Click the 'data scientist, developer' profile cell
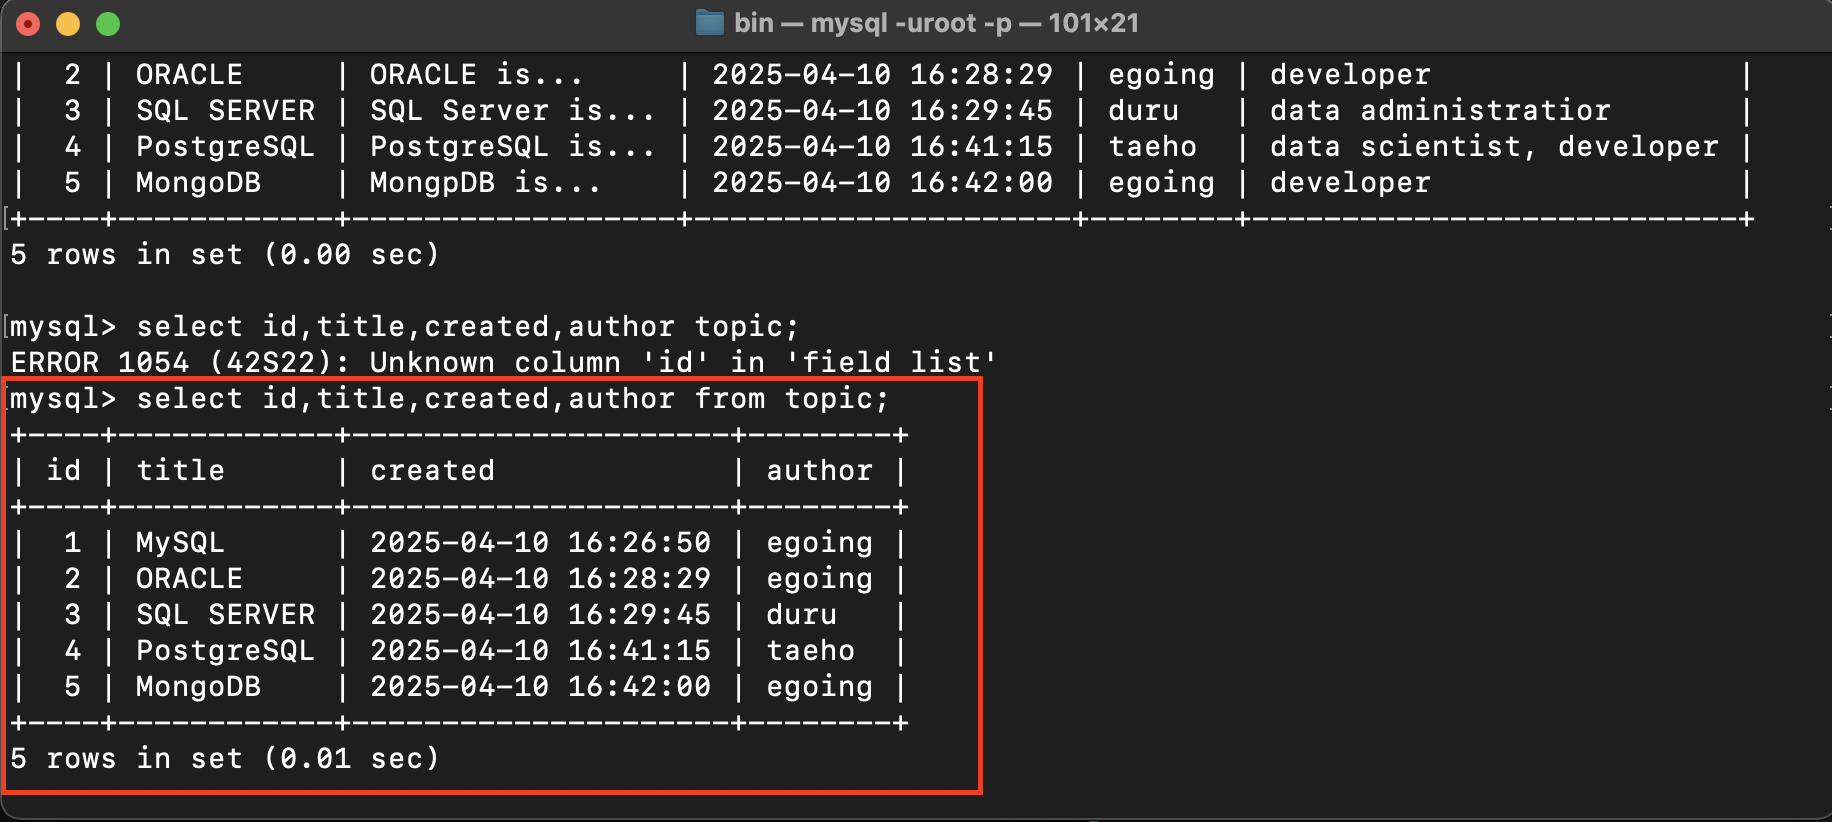The height and width of the screenshot is (822, 1832). click(x=1494, y=147)
